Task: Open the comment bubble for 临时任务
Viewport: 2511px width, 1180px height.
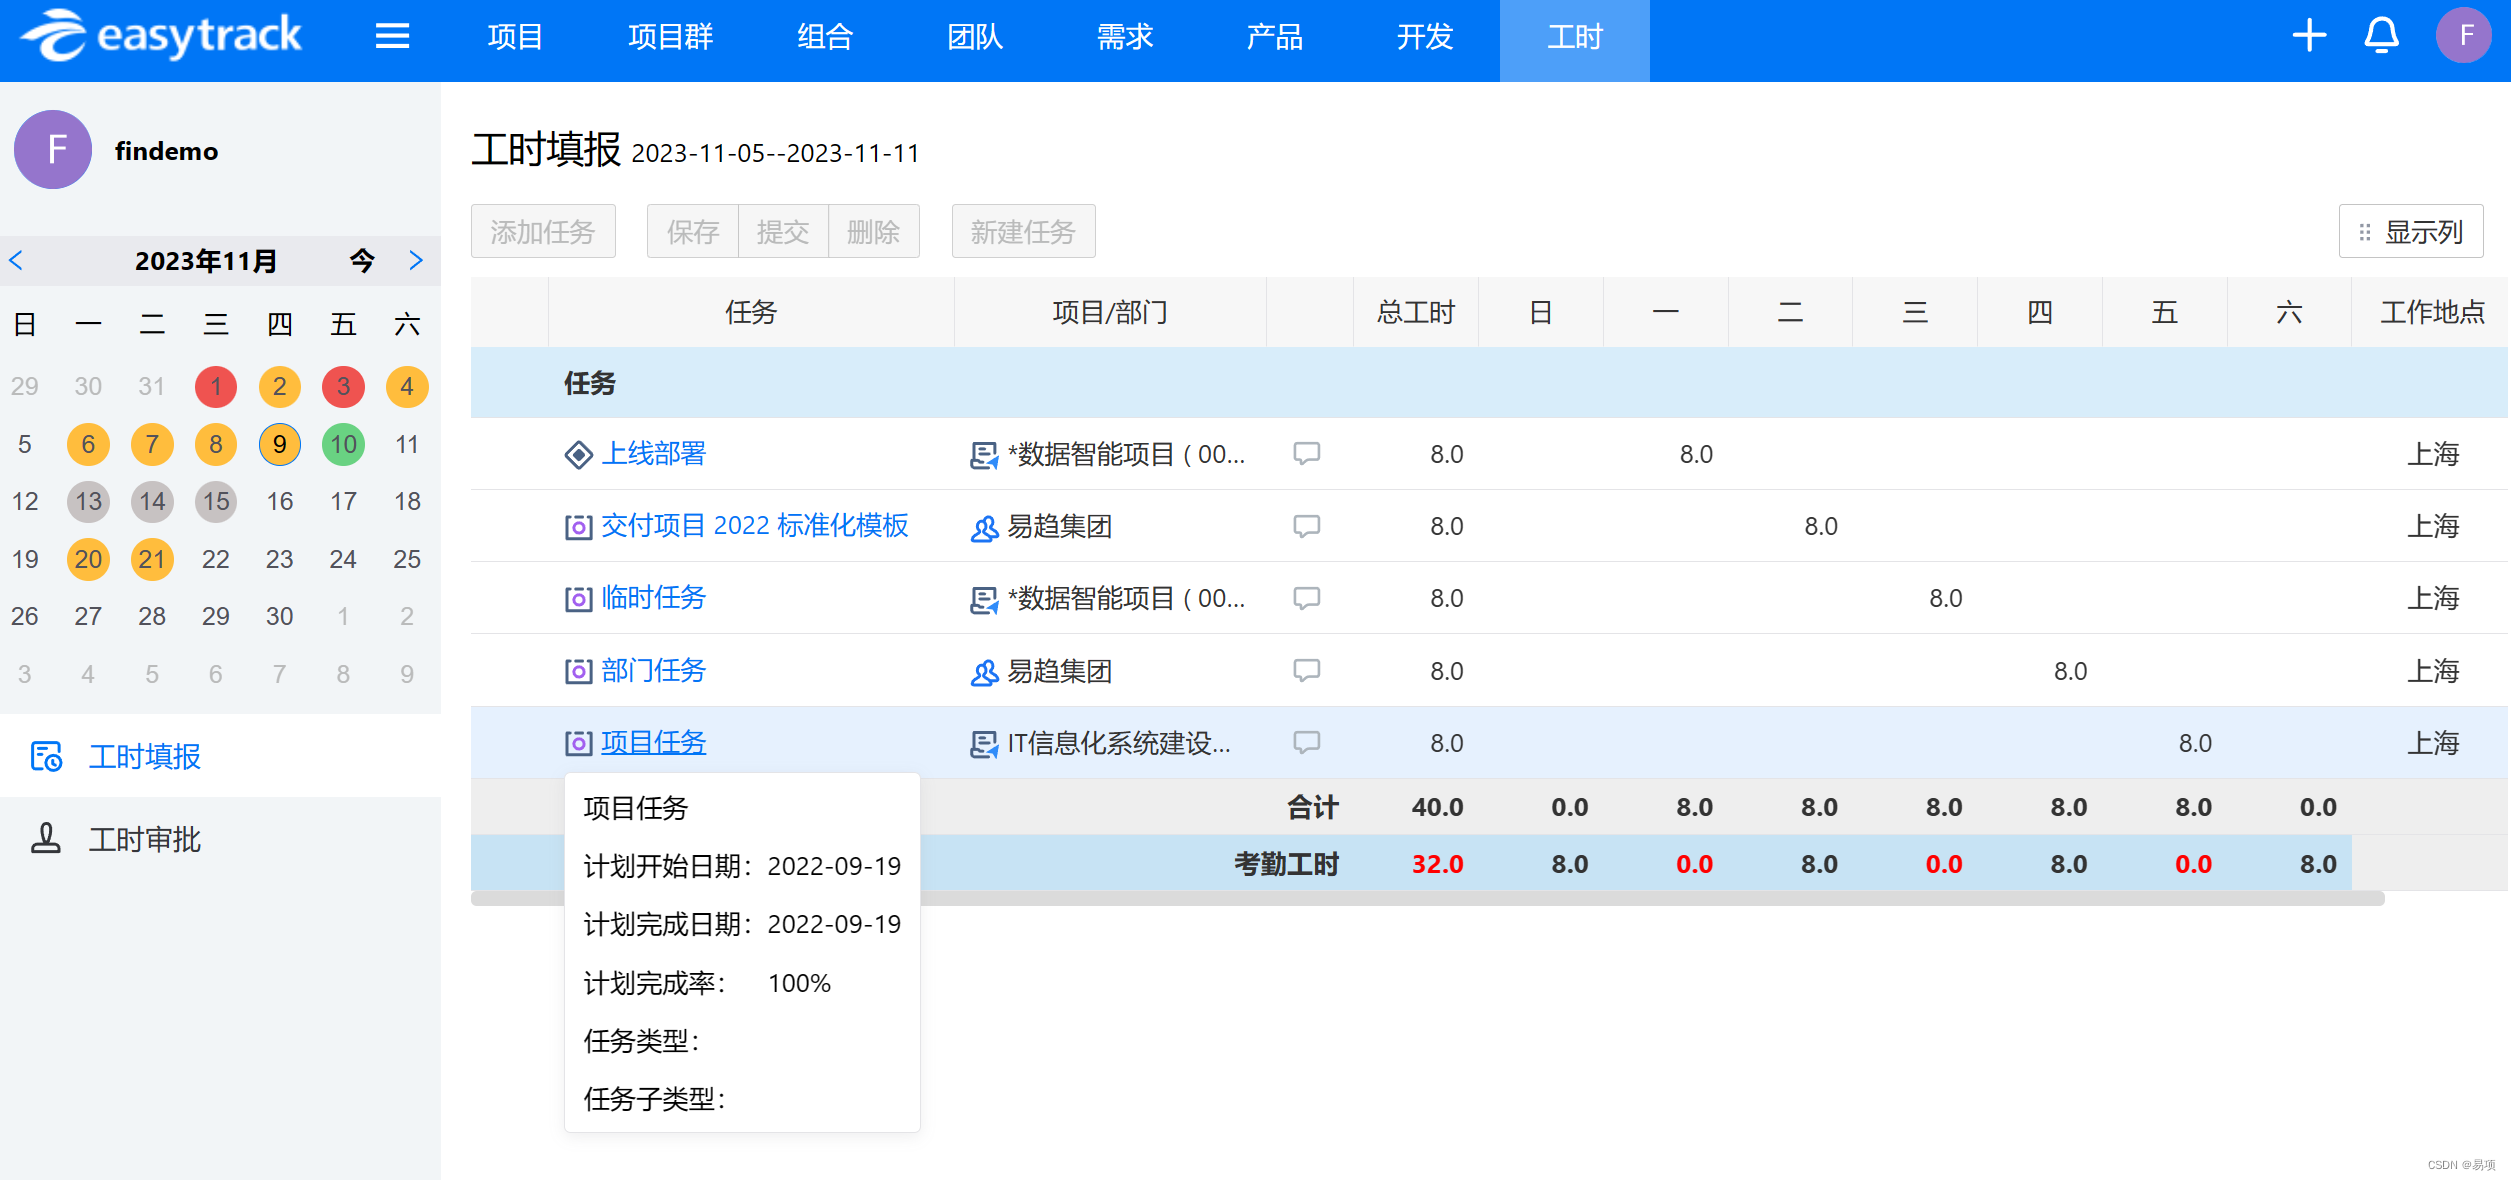Action: coord(1306,598)
